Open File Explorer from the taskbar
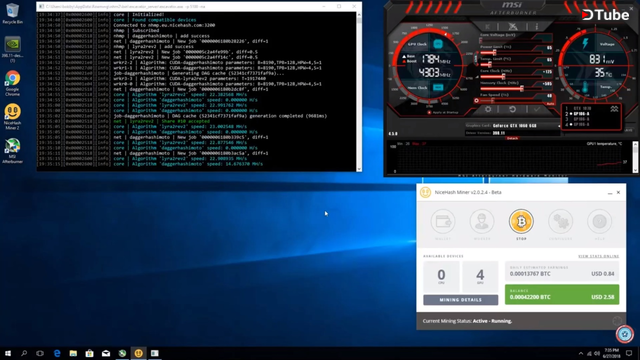 tap(73, 353)
